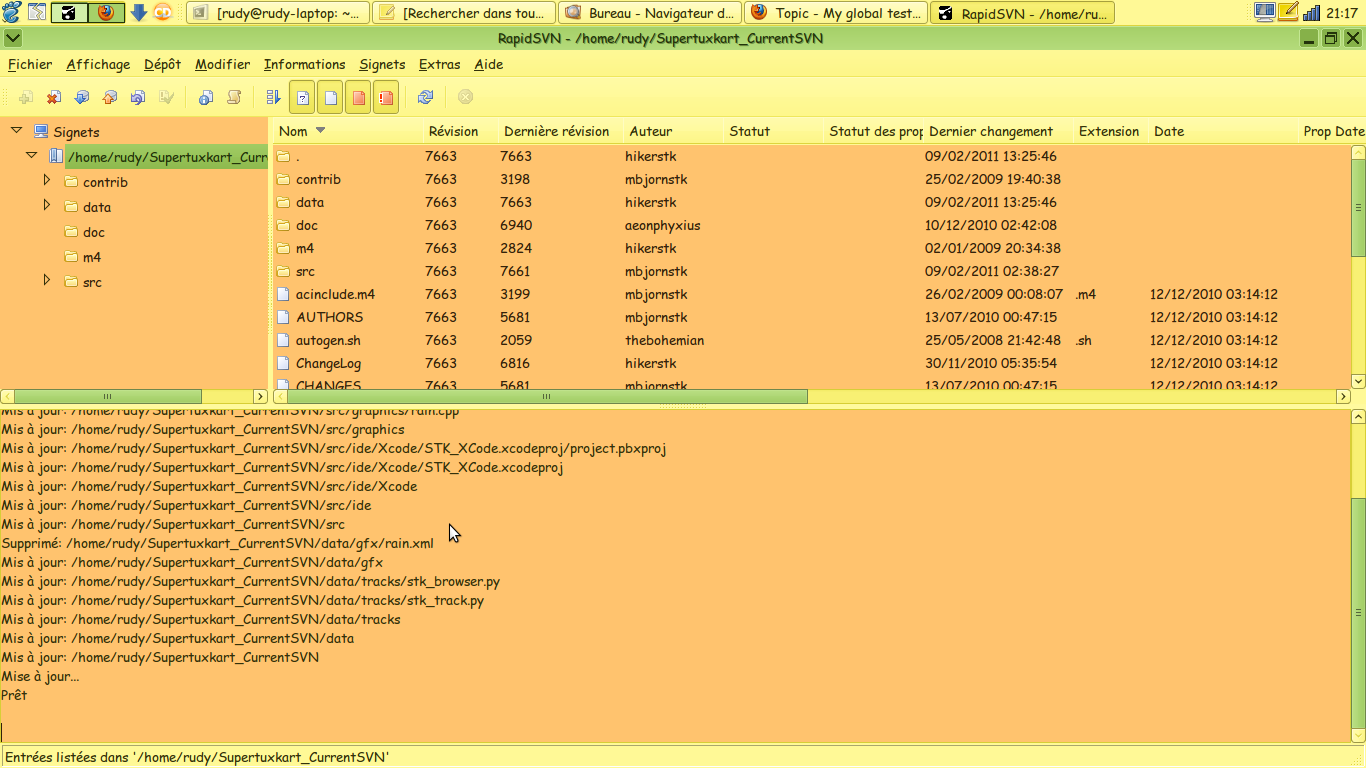The image size is (1366, 768).
Task: Switch to the terminal rudy@rudy-laptop taskbar window
Action: 277,13
